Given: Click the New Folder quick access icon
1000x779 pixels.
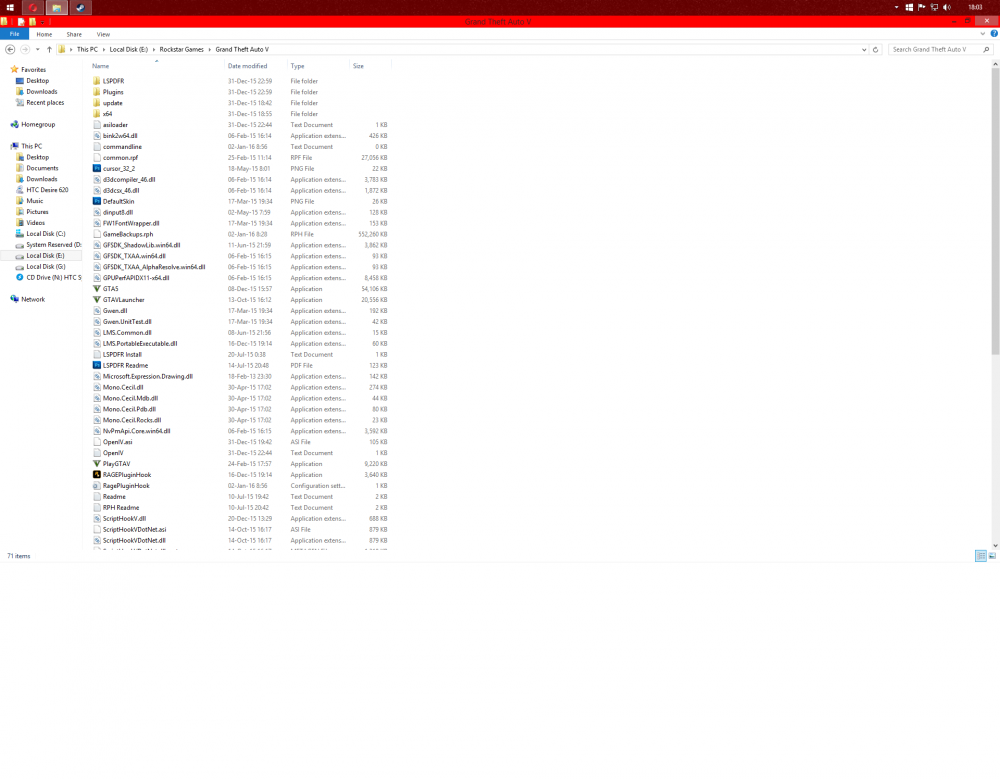Looking at the screenshot, I should click(x=32, y=22).
